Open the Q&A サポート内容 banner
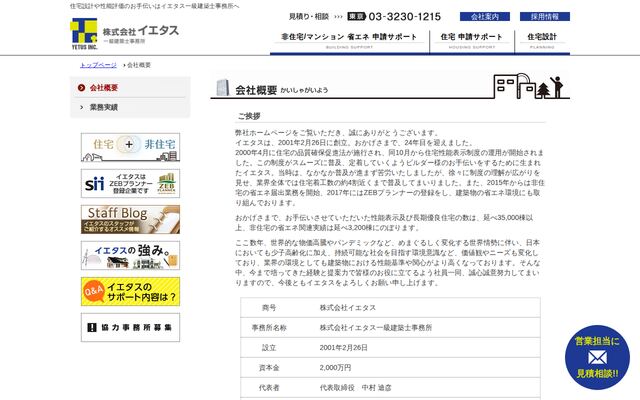This screenshot has width=640, height=400. coord(130,291)
